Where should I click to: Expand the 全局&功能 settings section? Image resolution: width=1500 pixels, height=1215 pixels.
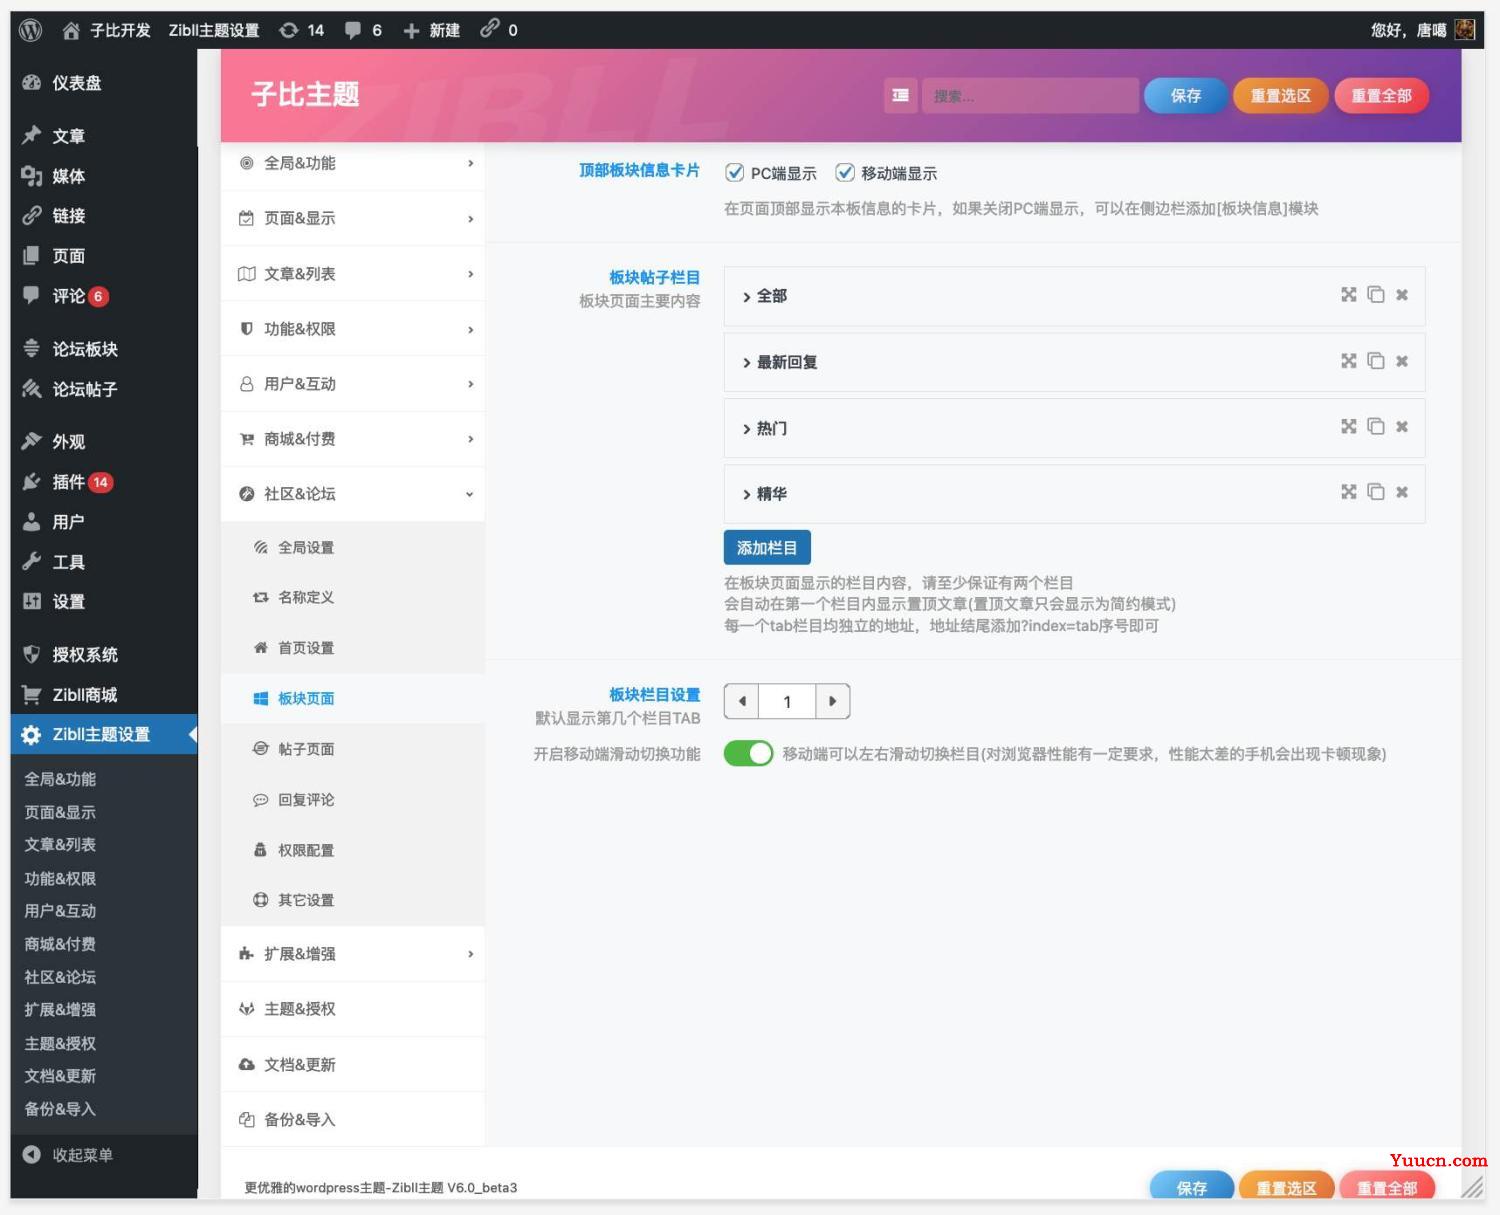[353, 163]
